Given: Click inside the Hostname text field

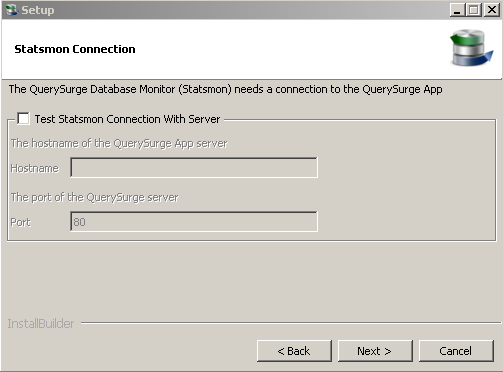Looking at the screenshot, I should (194, 168).
